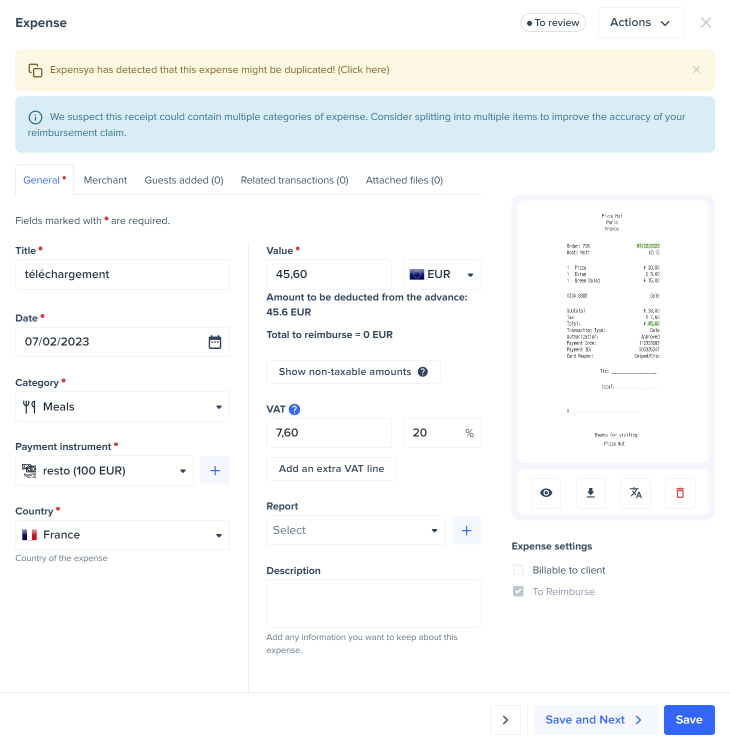Click the Meals fork and knife icon
Image resolution: width=730 pixels, height=742 pixels.
click(29, 406)
